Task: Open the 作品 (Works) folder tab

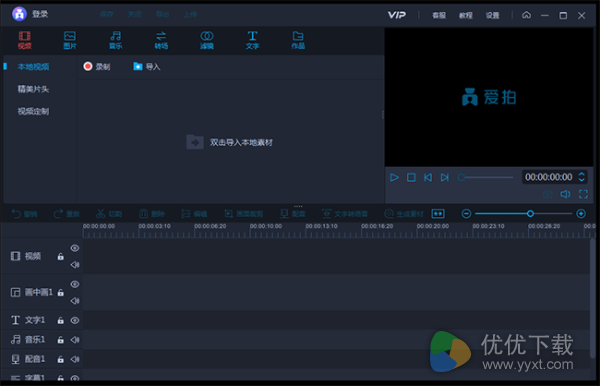Action: click(298, 40)
